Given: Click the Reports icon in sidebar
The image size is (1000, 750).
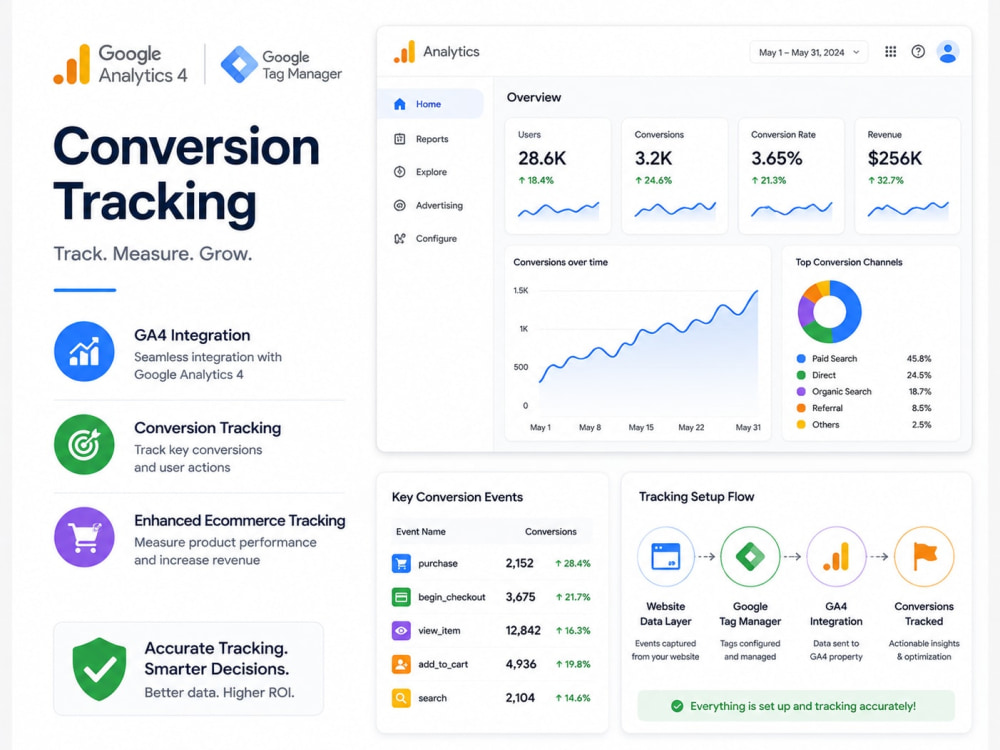Looking at the screenshot, I should point(400,138).
